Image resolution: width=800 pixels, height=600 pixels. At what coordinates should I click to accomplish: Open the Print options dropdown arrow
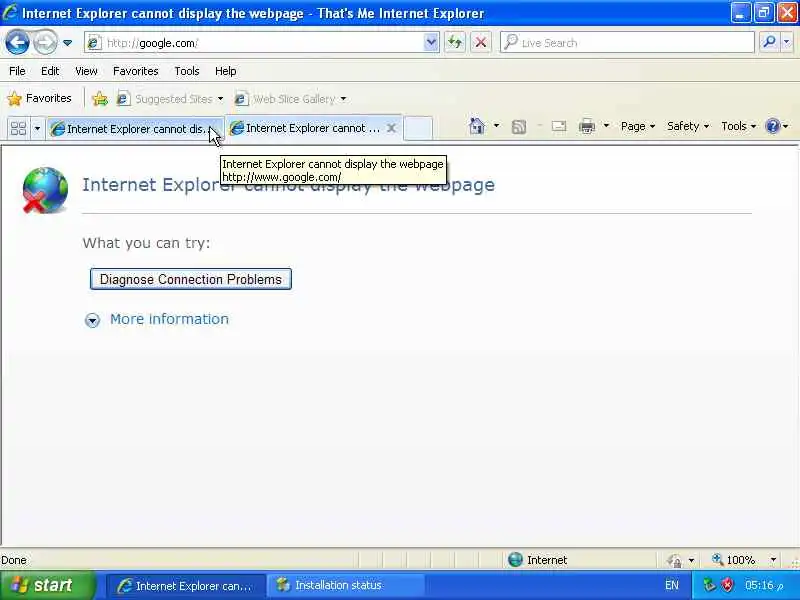tap(606, 126)
